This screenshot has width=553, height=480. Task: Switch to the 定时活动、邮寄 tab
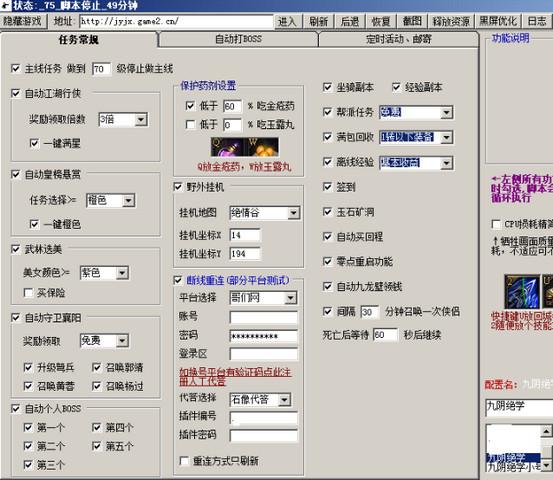point(399,39)
